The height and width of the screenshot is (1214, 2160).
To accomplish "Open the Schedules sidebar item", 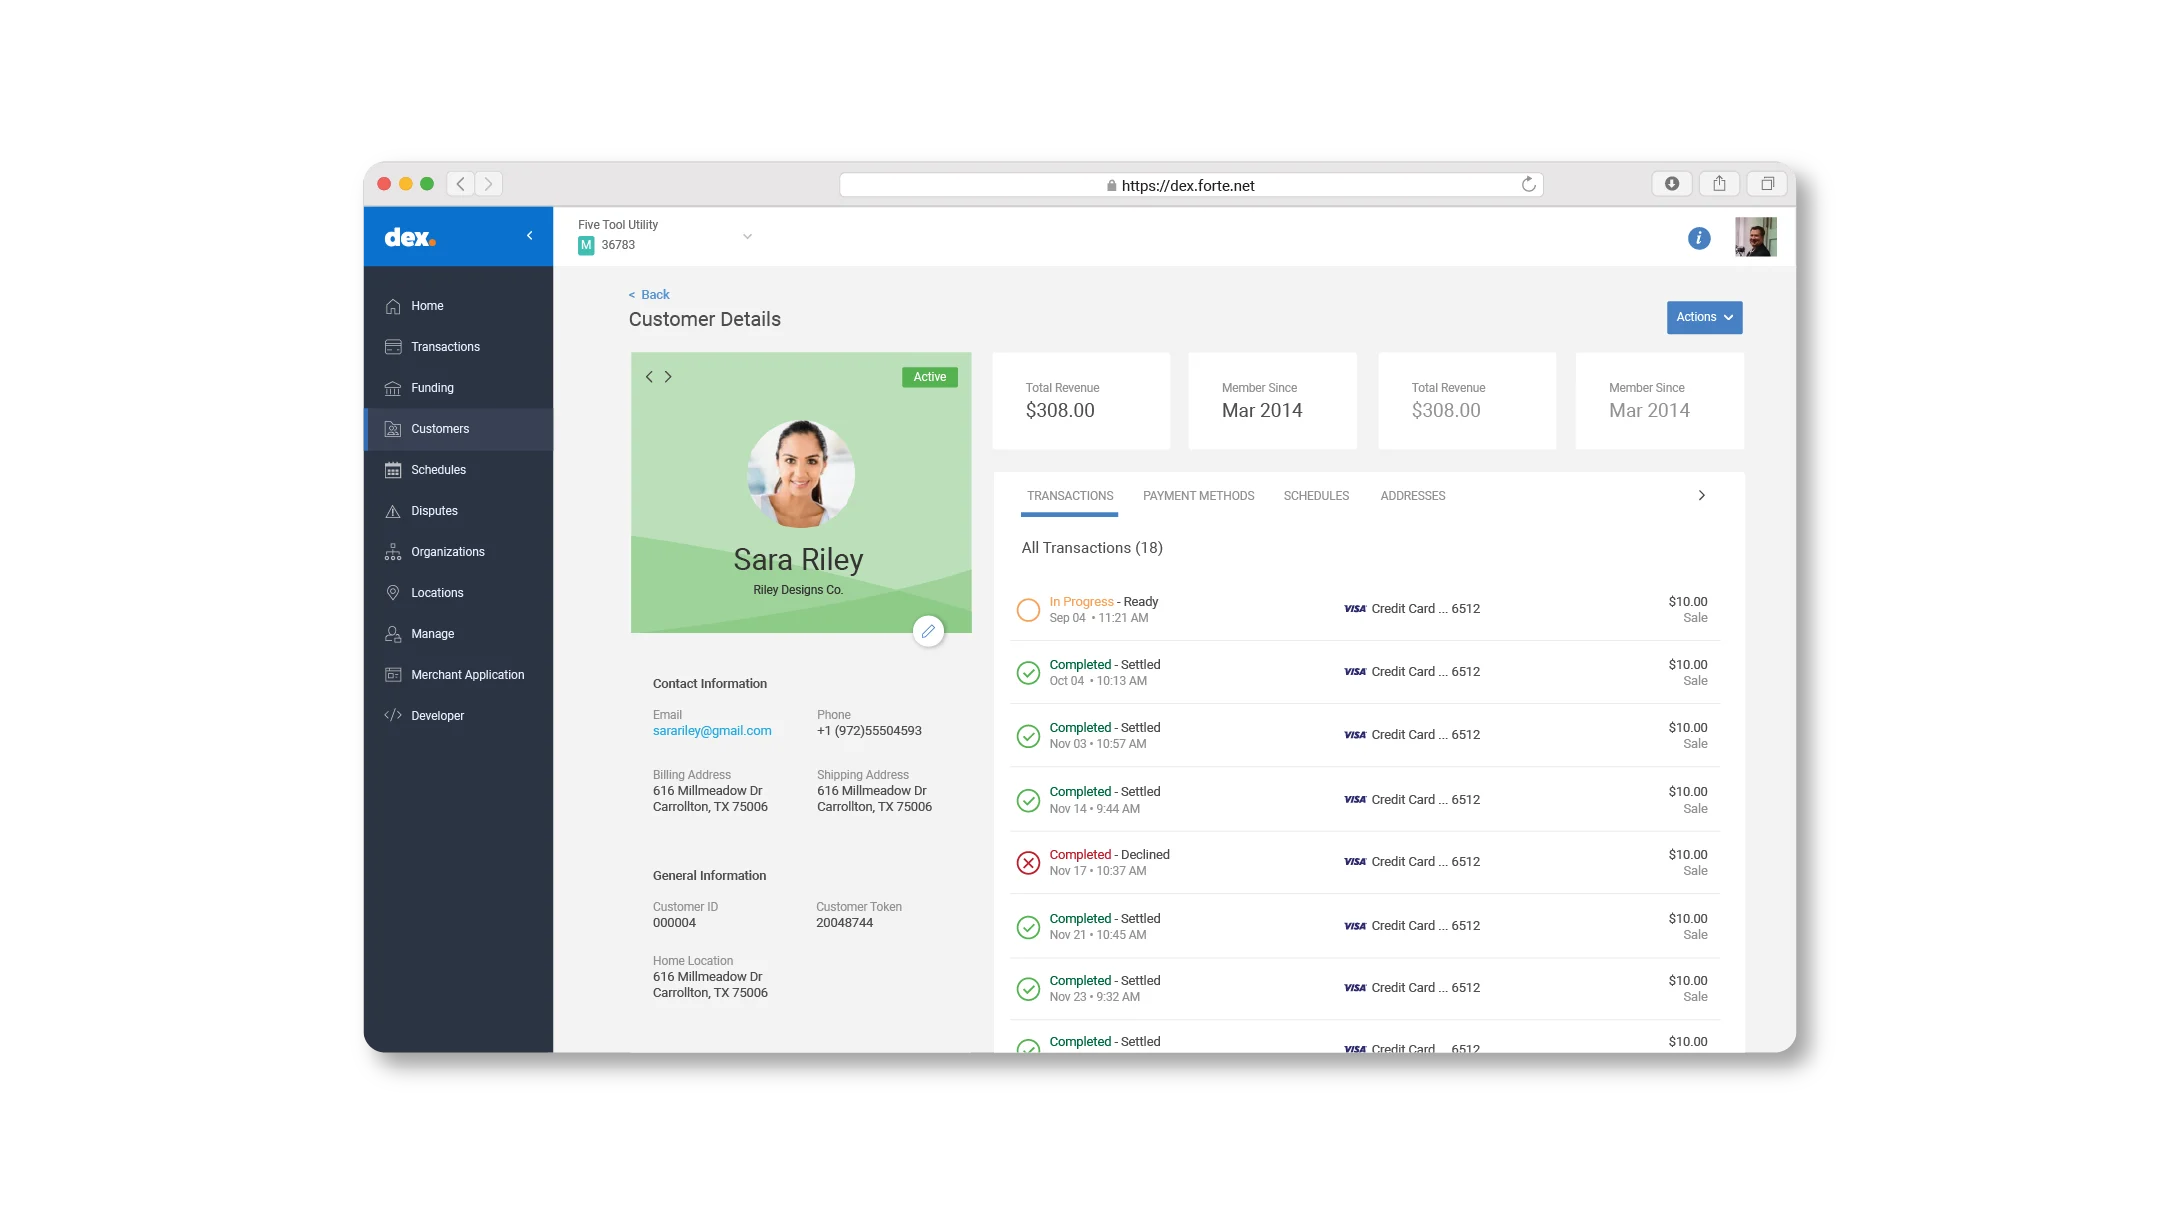I will click(x=438, y=470).
